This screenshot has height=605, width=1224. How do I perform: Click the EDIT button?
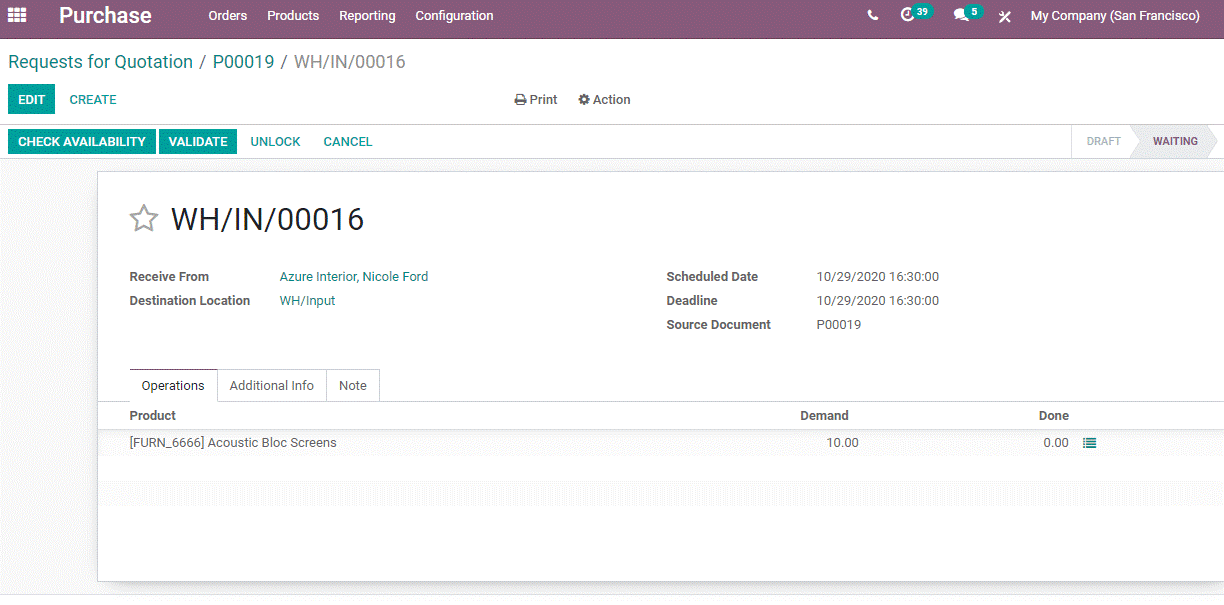point(32,100)
